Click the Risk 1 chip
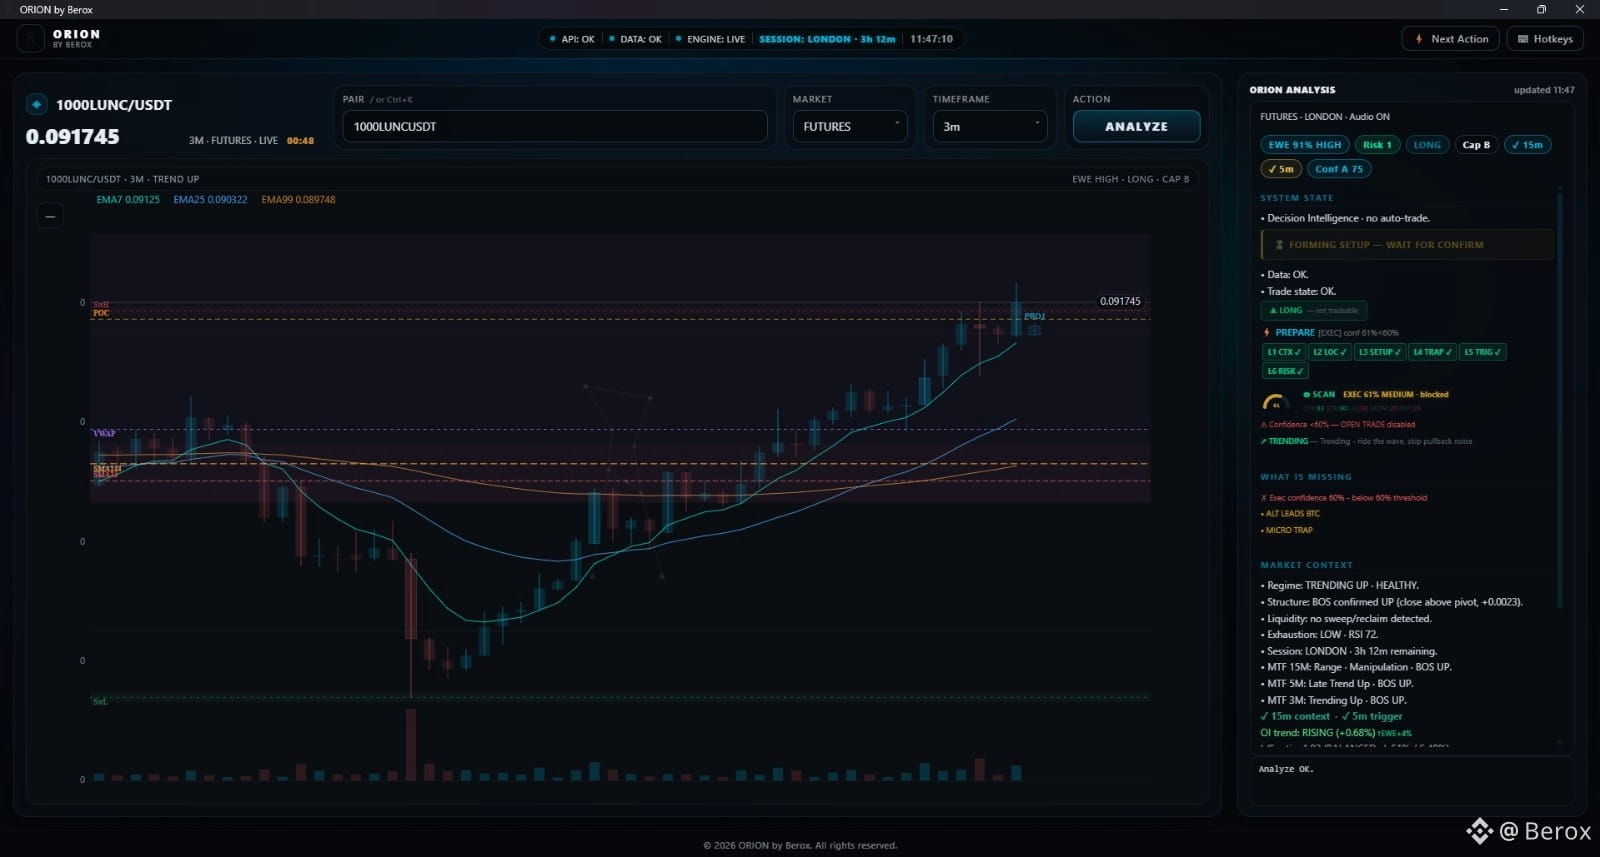 1377,145
